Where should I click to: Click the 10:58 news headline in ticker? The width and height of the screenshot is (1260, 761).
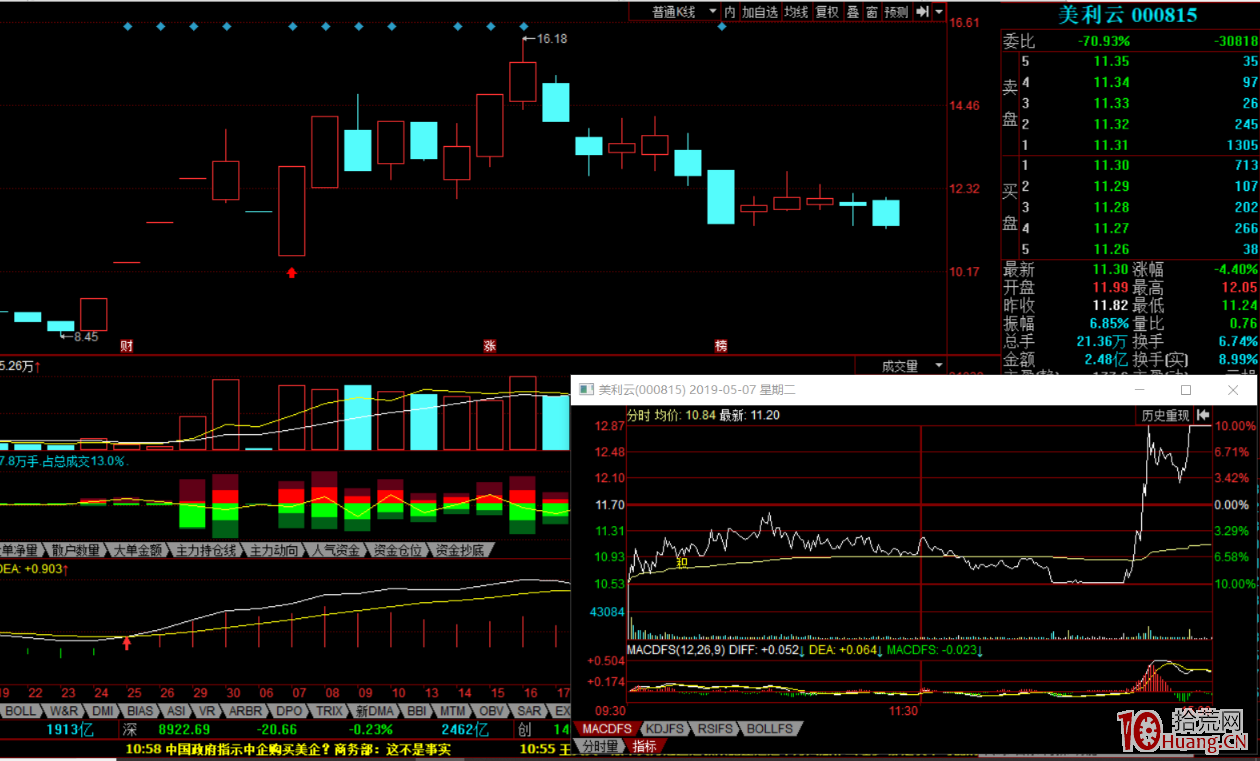(288, 749)
